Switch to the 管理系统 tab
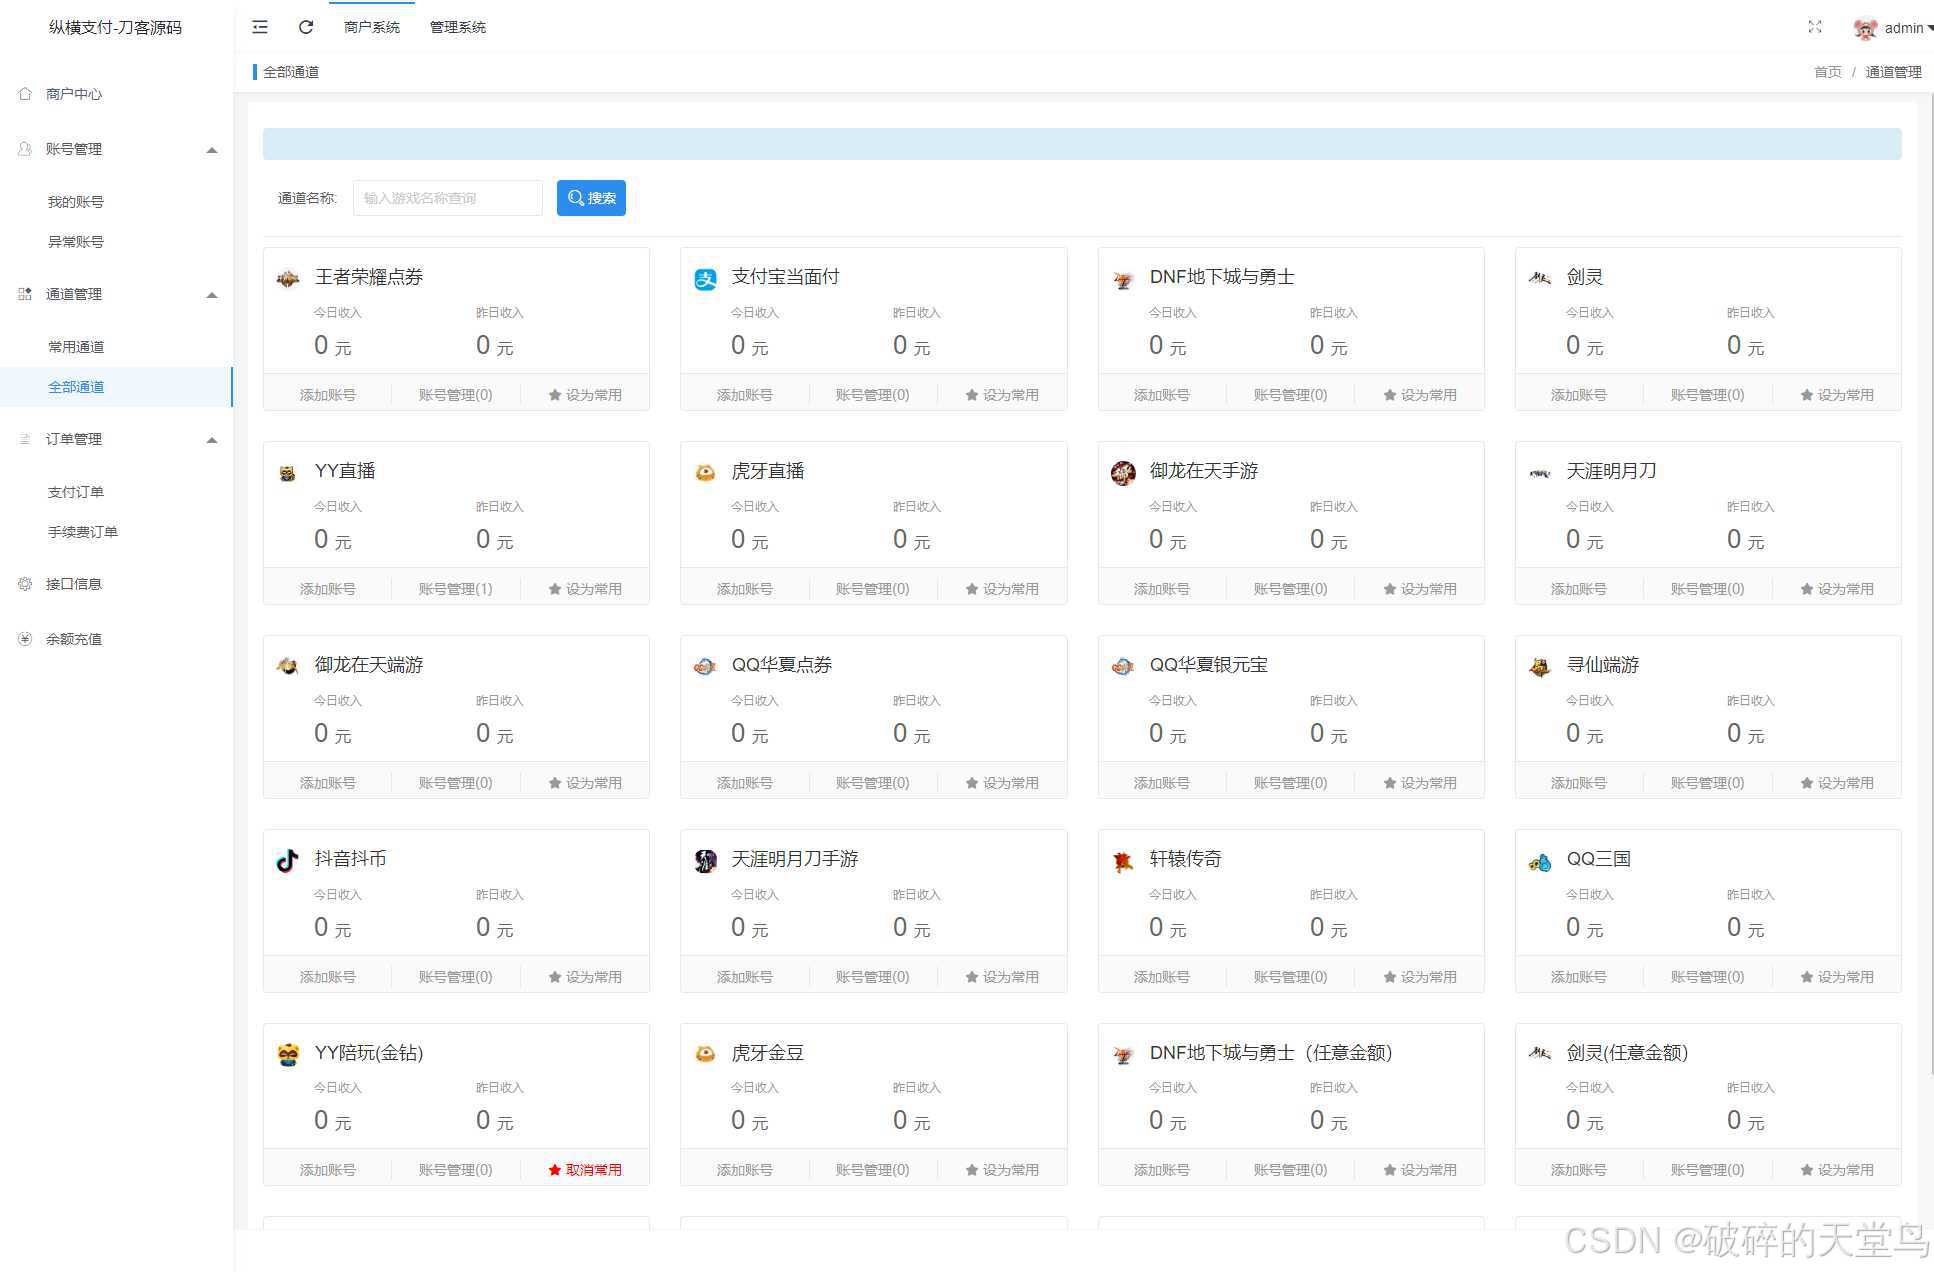 [457, 27]
